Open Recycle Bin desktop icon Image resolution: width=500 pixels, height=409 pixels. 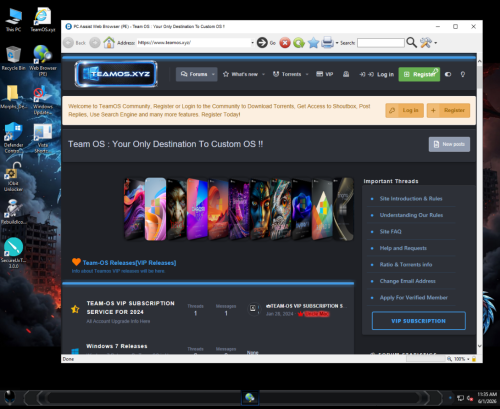[13, 58]
